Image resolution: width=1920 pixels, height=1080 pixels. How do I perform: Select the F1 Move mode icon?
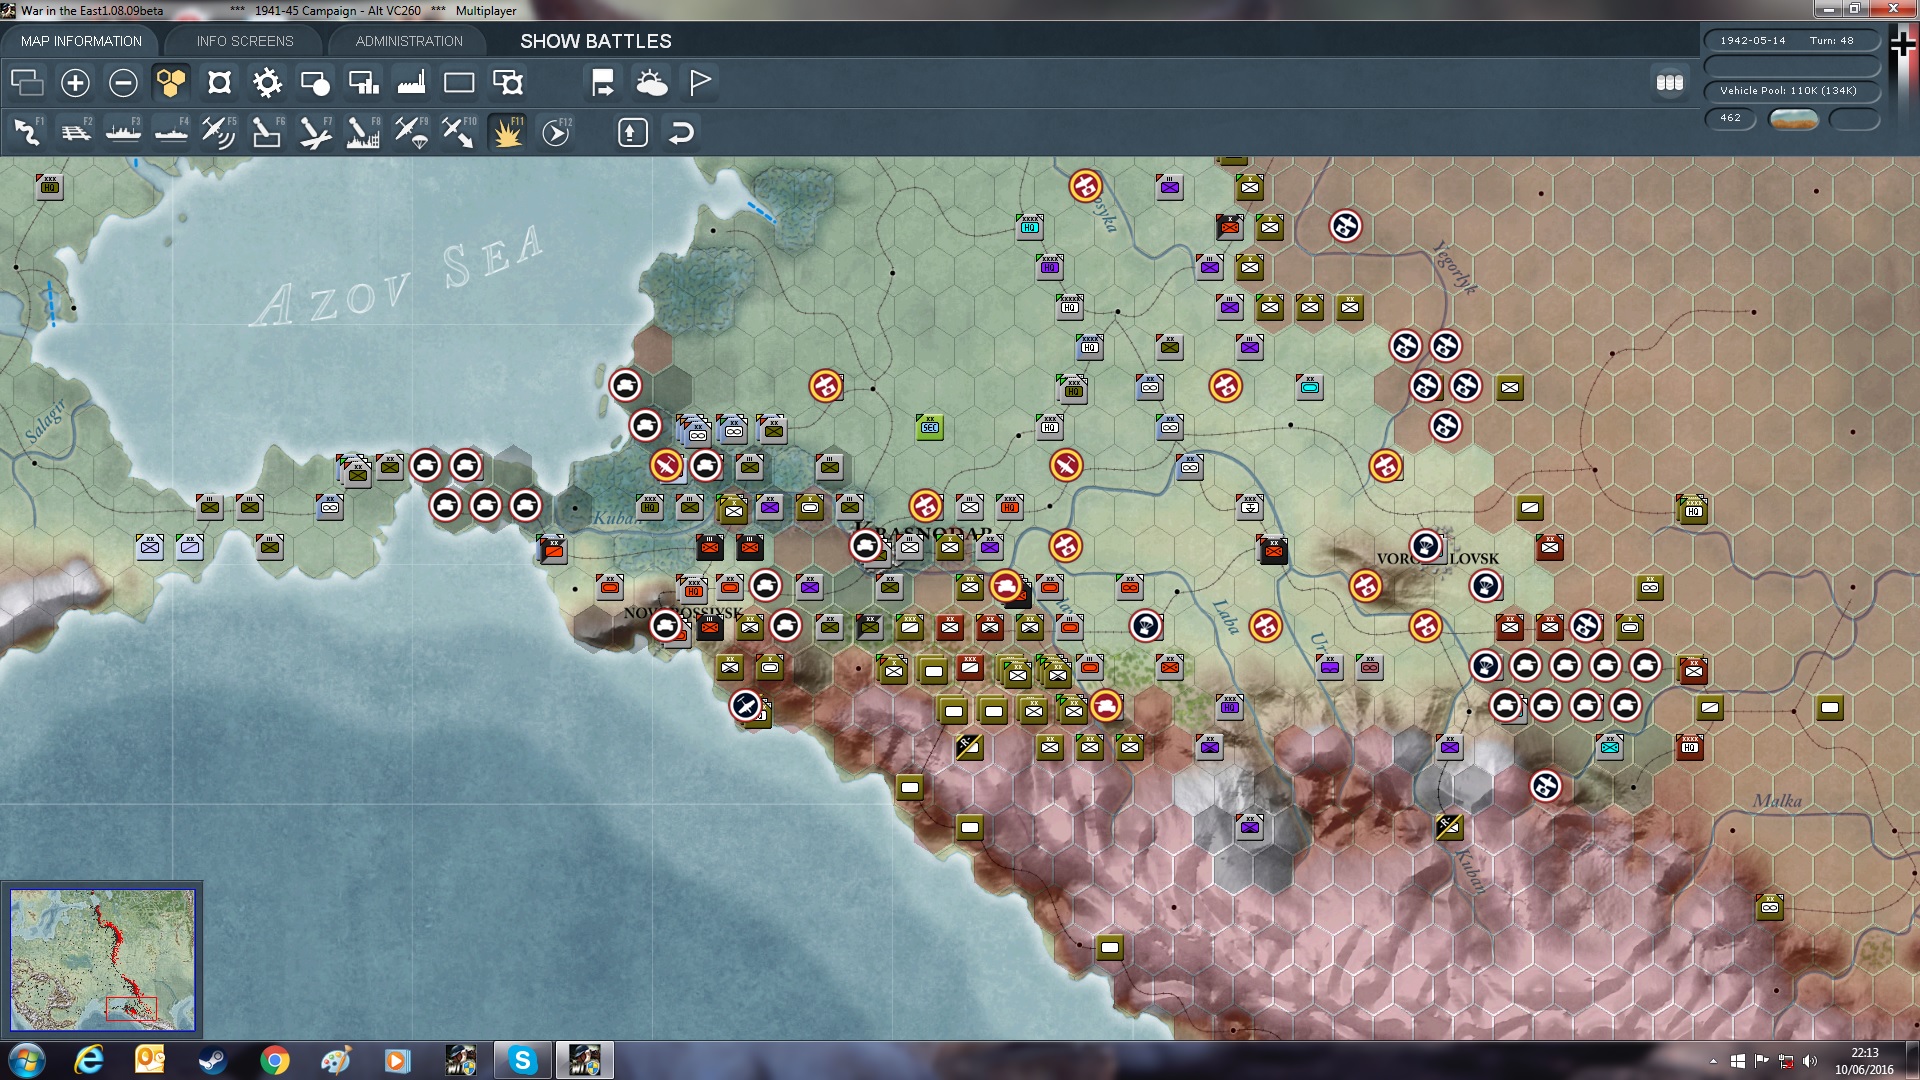point(27,132)
